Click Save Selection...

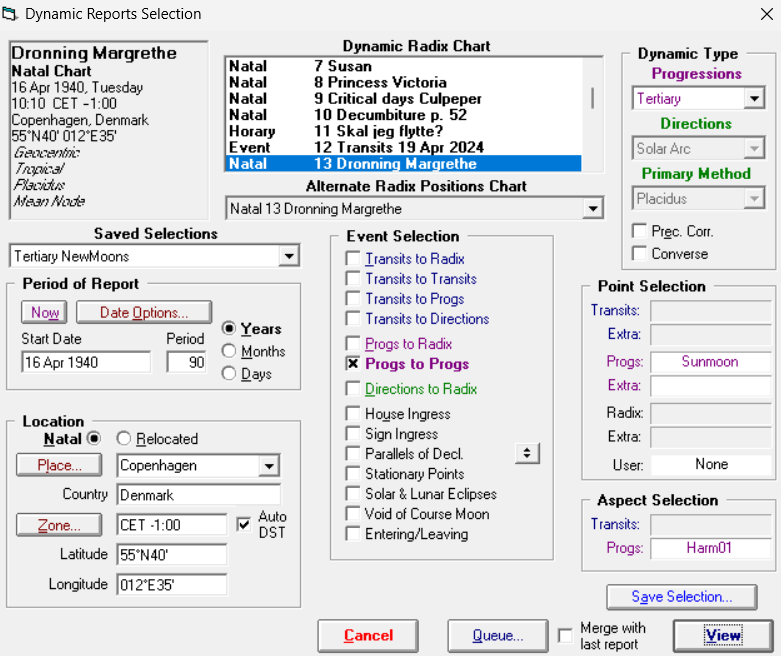pyautogui.click(x=682, y=597)
